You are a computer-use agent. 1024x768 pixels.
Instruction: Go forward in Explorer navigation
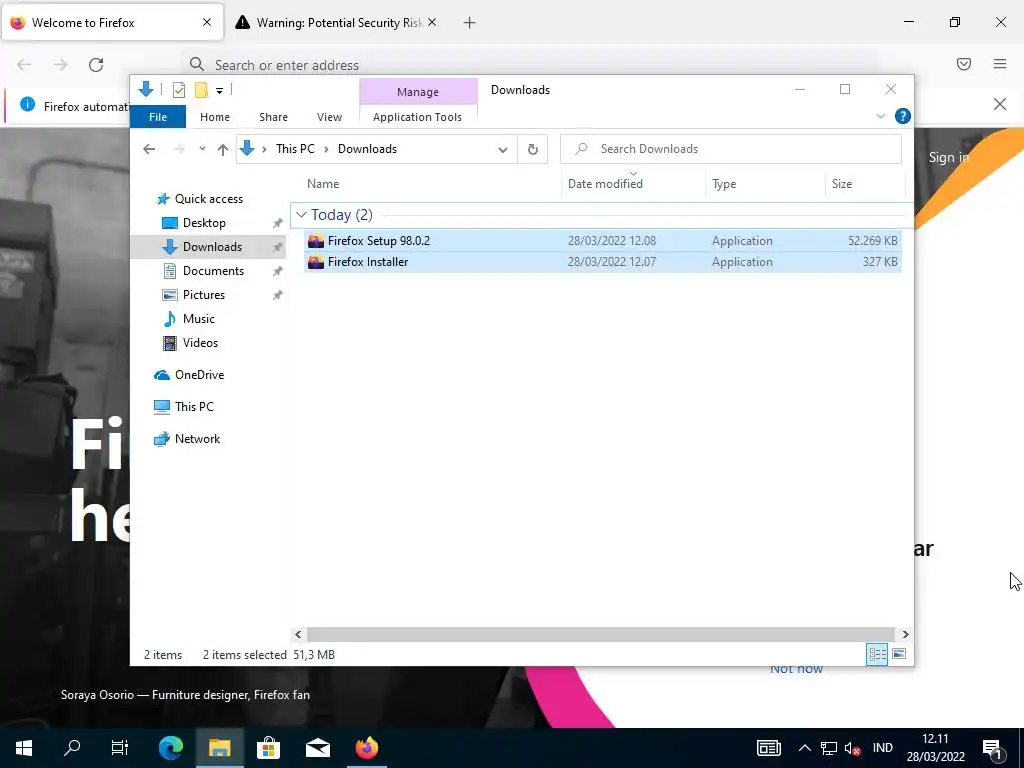click(x=178, y=150)
